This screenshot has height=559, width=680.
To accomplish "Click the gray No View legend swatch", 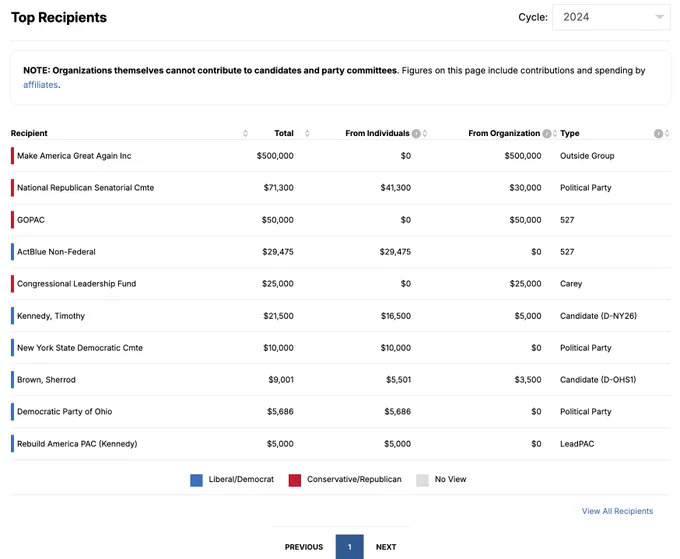I will (422, 480).
